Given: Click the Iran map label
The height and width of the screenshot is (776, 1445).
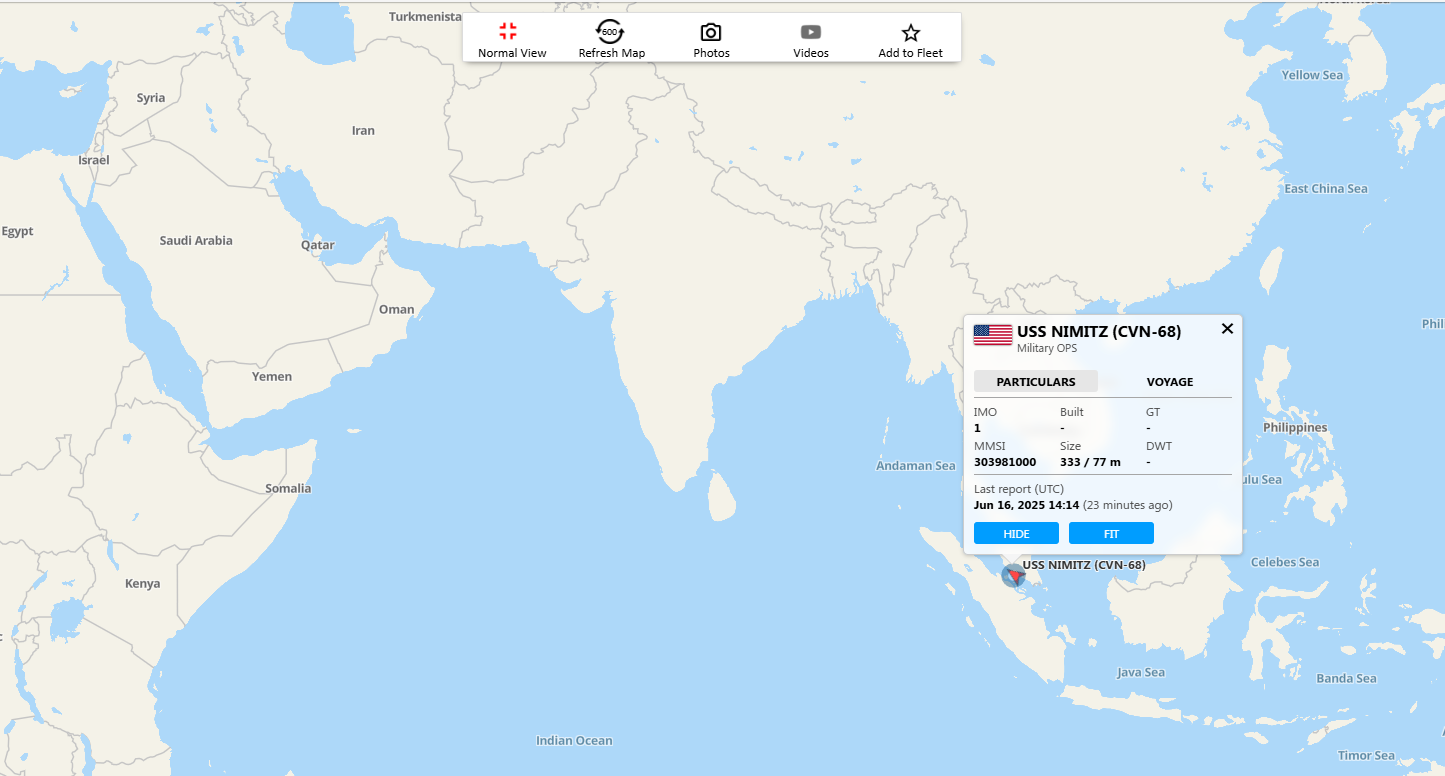Looking at the screenshot, I should pos(363,130).
